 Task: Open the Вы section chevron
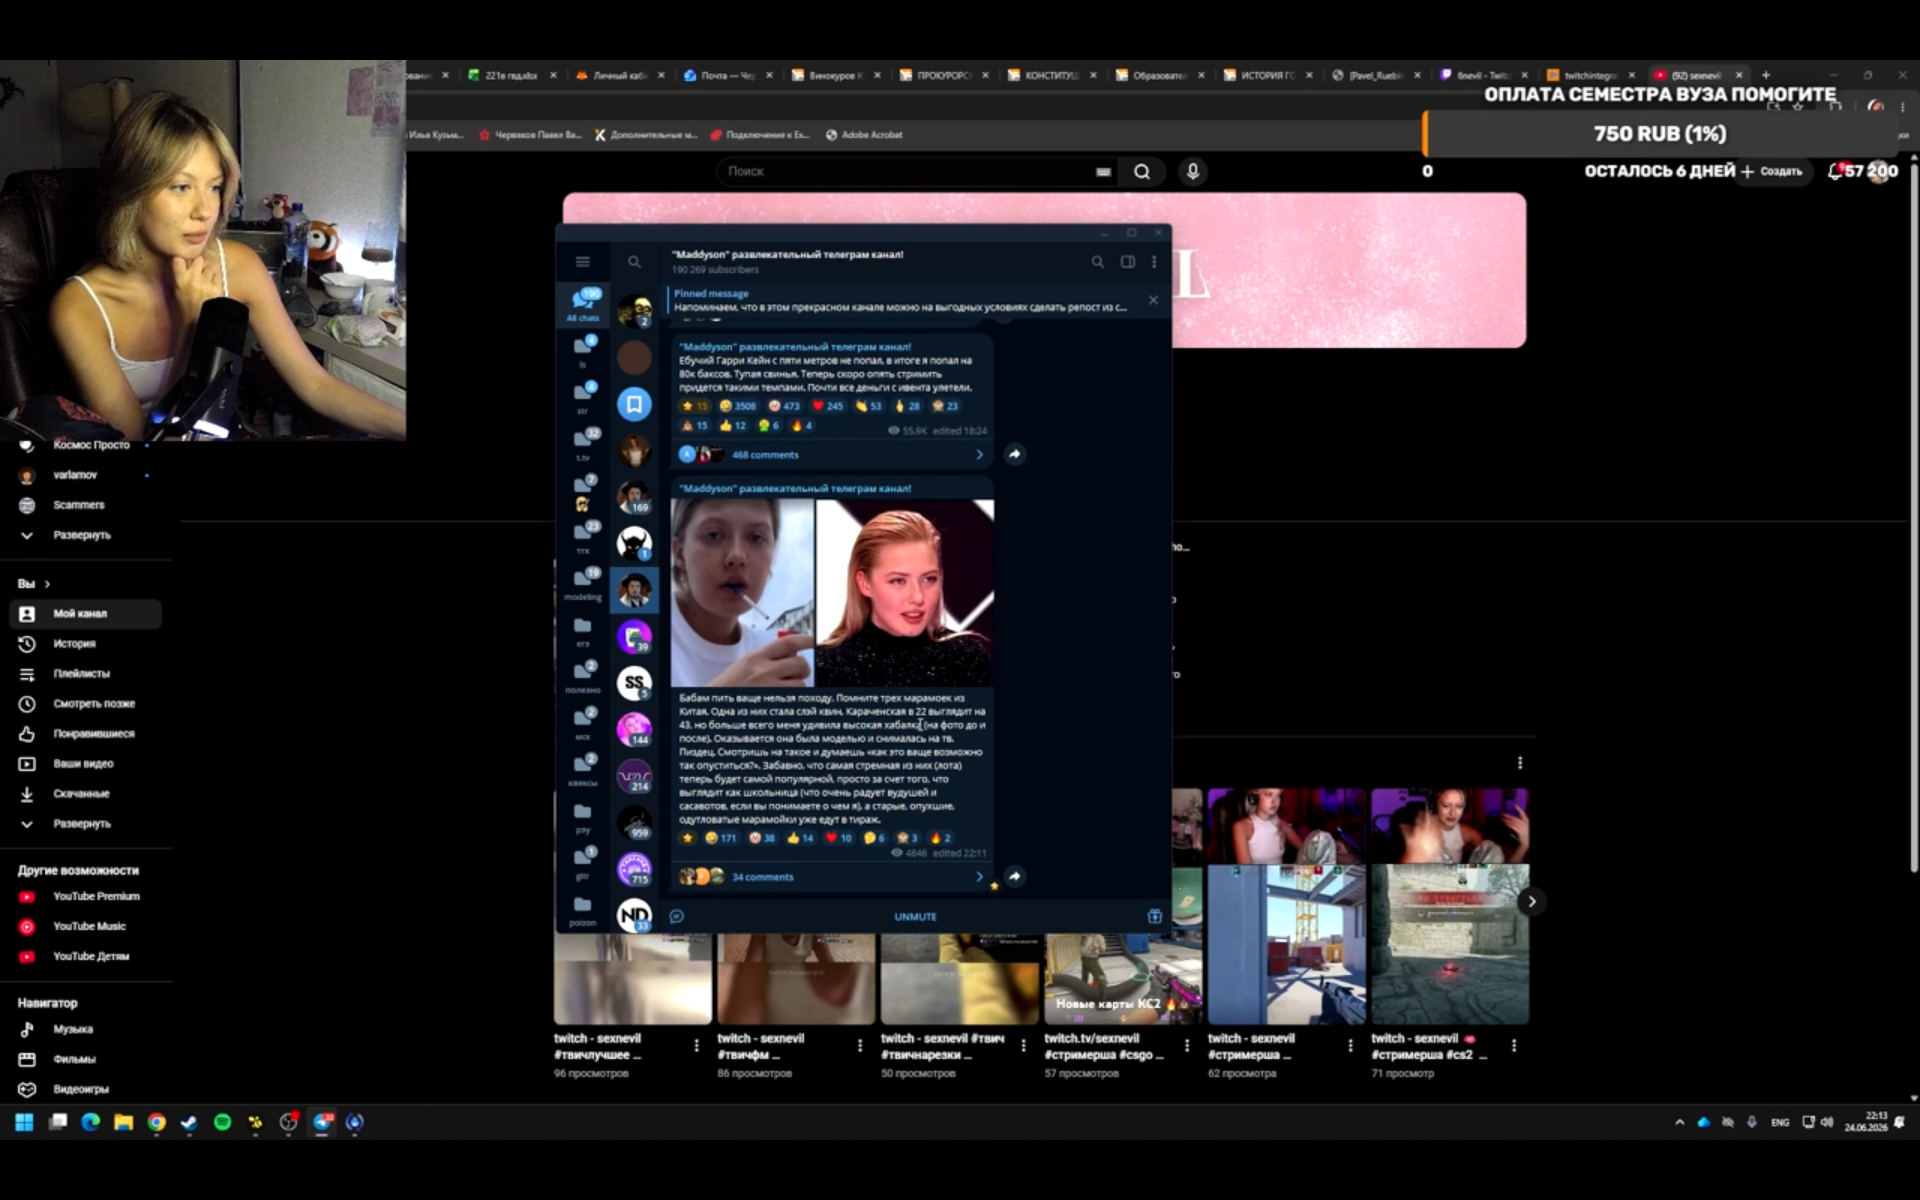47,584
